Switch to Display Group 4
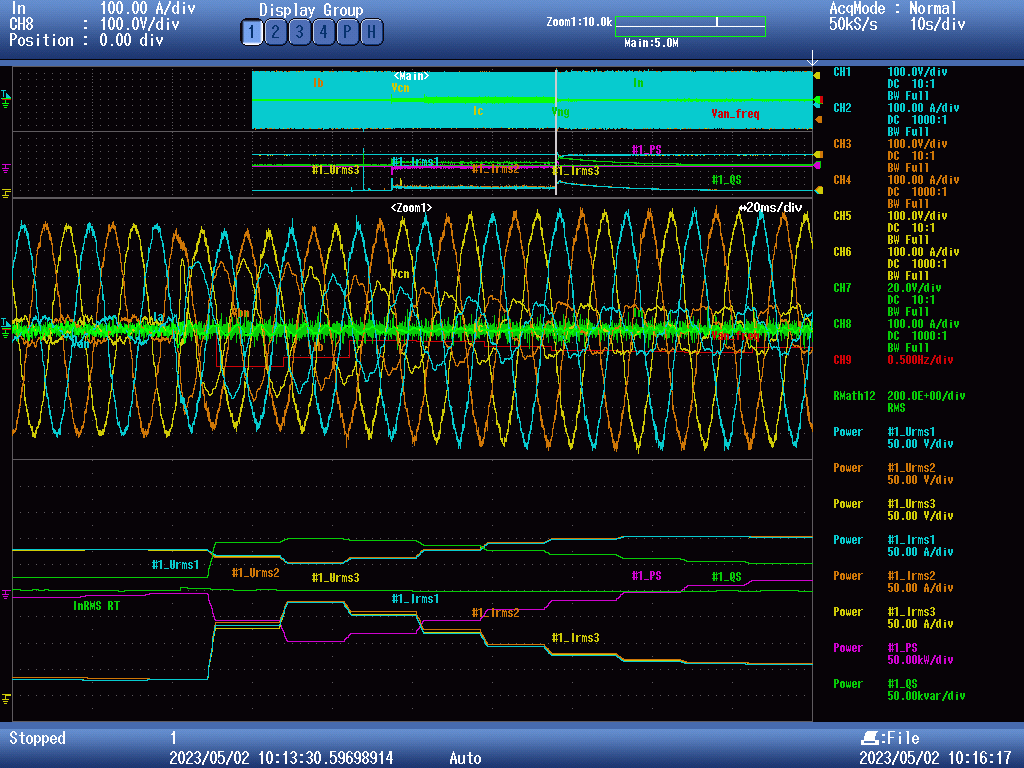Screen dimensions: 1024x768 [323, 33]
